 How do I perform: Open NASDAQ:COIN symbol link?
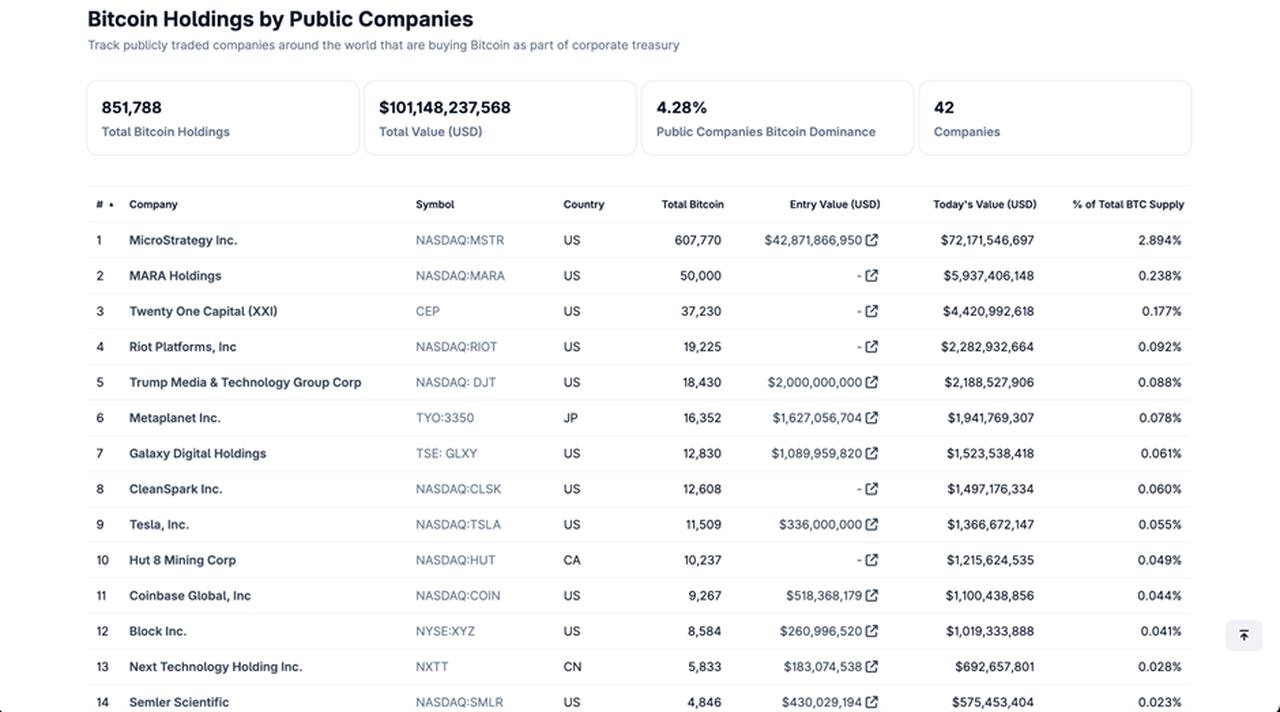point(459,595)
